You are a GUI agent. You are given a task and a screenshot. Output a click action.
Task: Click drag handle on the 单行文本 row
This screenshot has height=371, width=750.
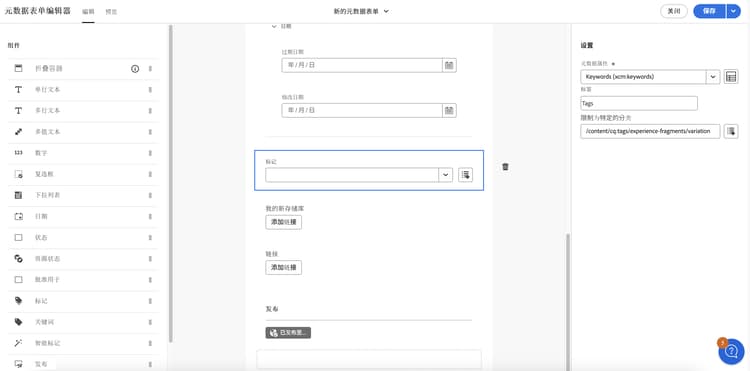tap(150, 90)
